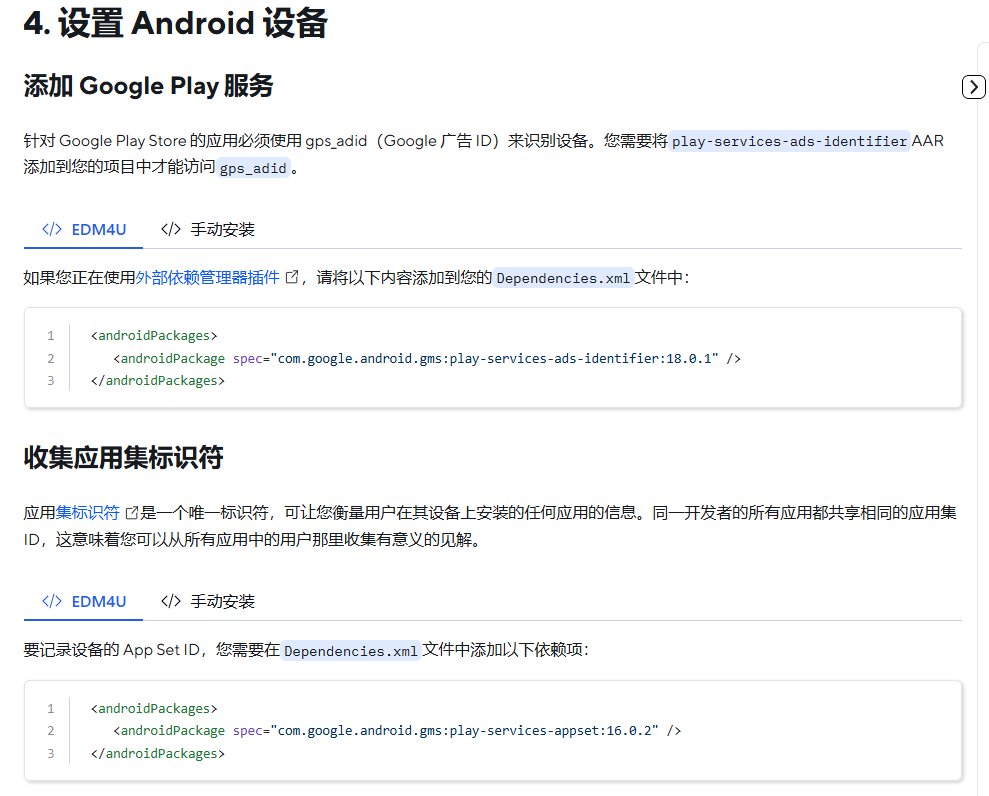Image resolution: width=989 pixels, height=796 pixels.
Task: Click the "收集应用集标识符" heading
Action: (124, 457)
